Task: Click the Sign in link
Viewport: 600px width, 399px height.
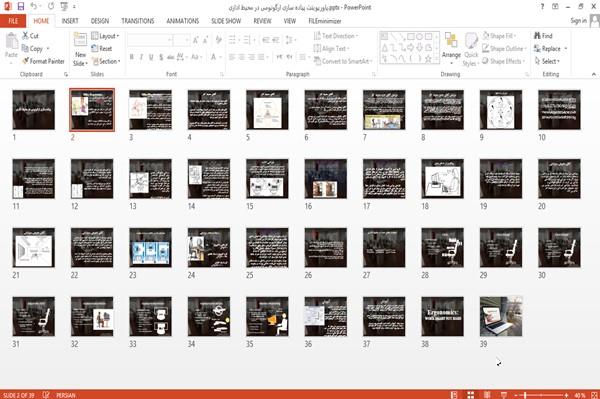Action: click(578, 21)
